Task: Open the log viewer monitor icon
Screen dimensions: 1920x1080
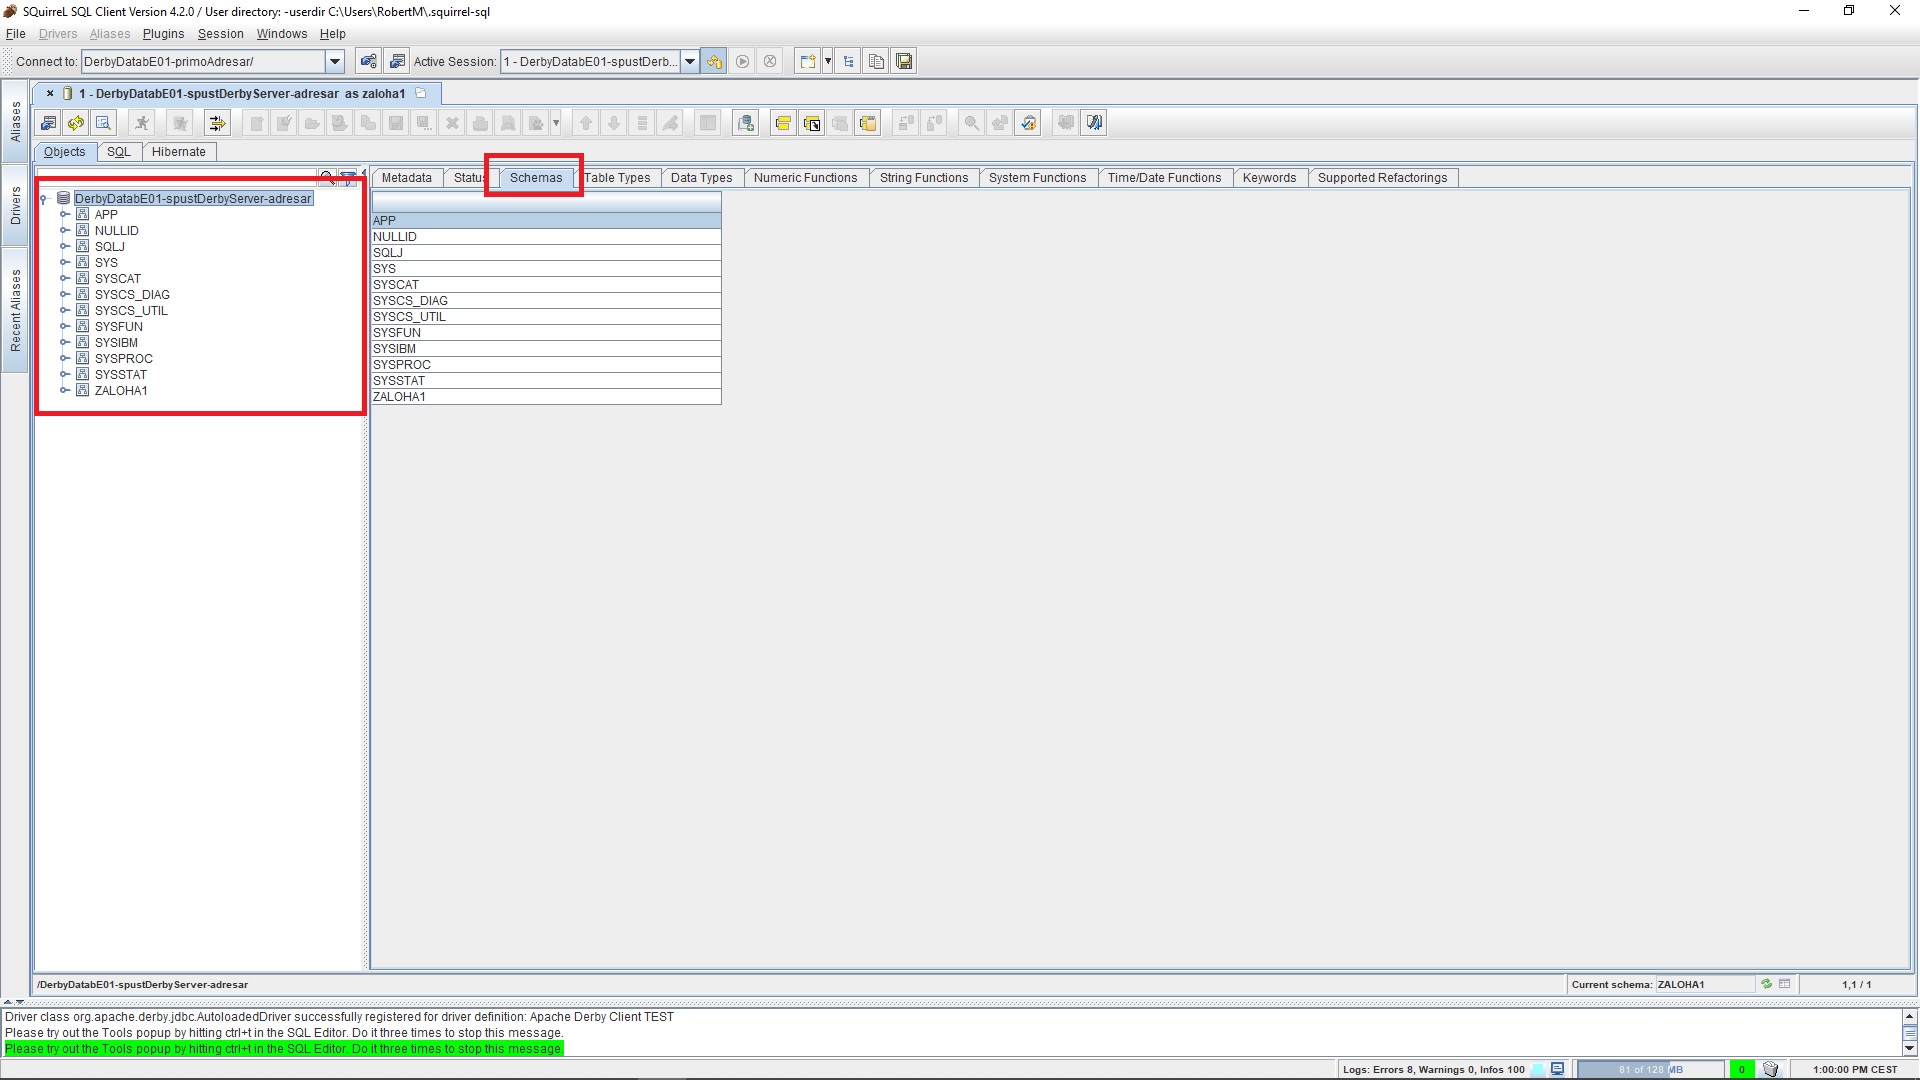Action: tap(1557, 1069)
